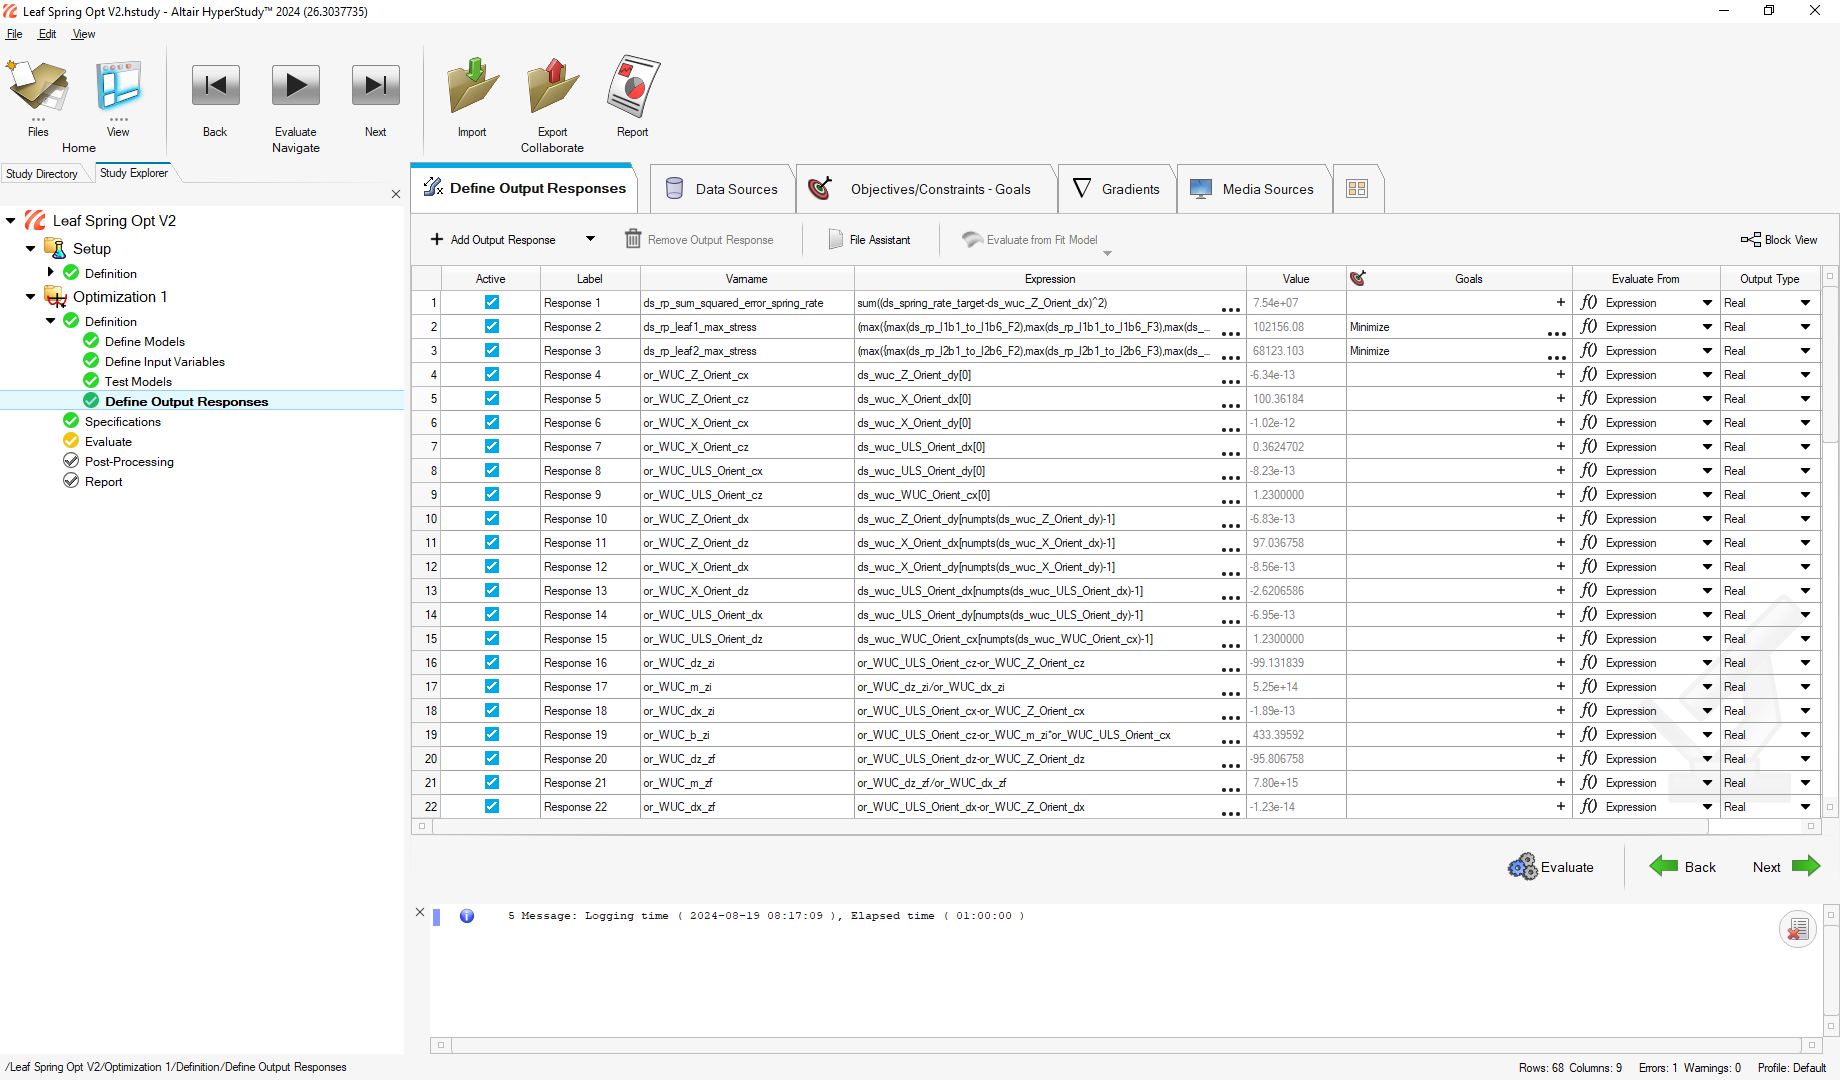This screenshot has height=1080, width=1840.
Task: Uncheck Active for Response 1
Action: [x=492, y=302]
